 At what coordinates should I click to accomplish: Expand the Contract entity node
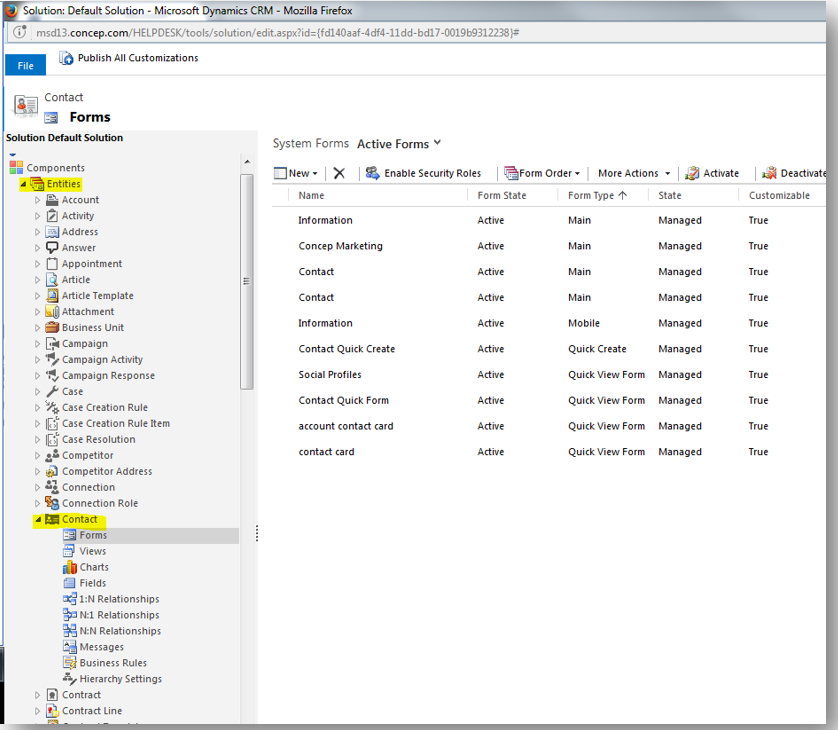[x=37, y=695]
